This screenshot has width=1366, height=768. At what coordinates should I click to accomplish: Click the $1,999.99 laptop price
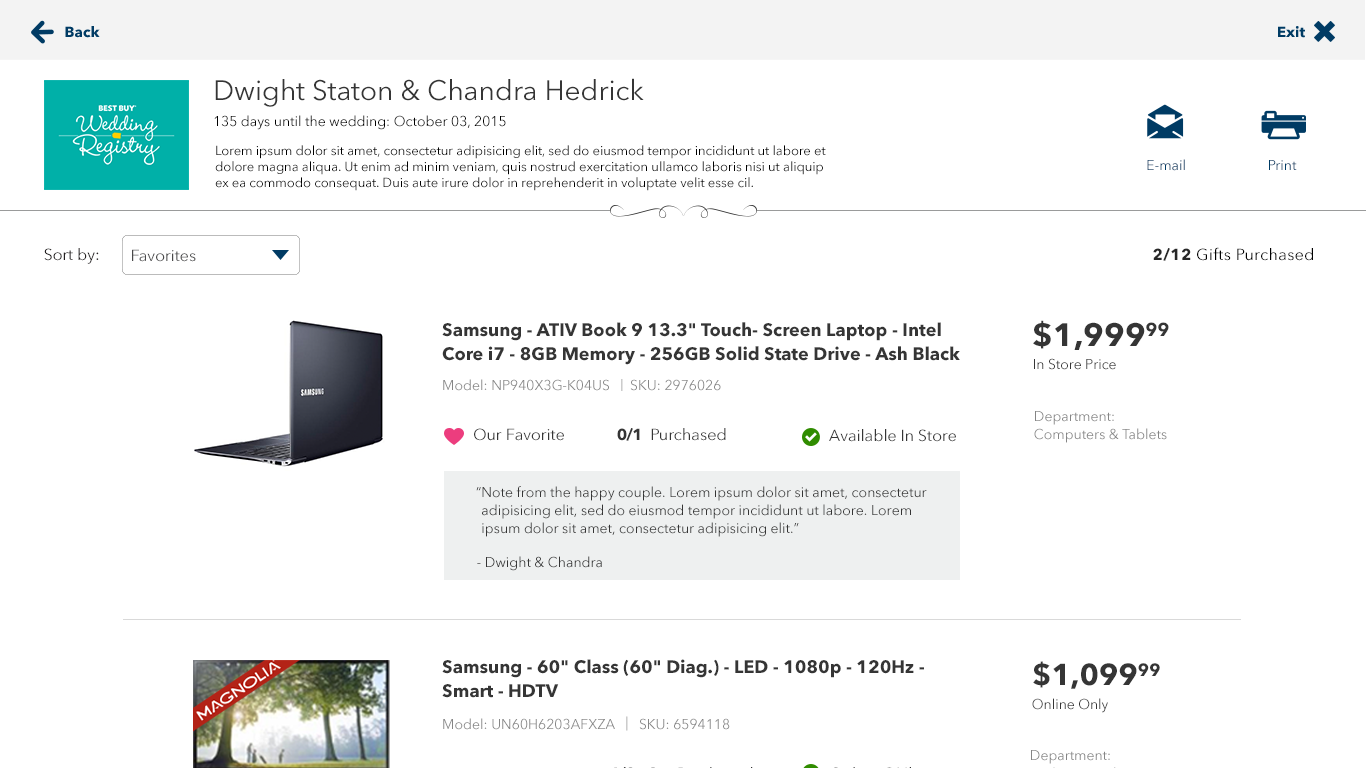(1100, 334)
